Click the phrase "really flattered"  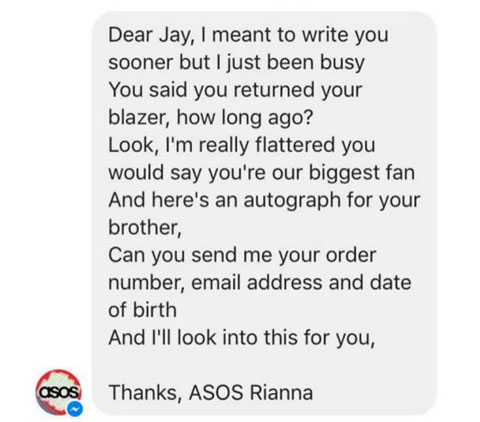pos(266,145)
